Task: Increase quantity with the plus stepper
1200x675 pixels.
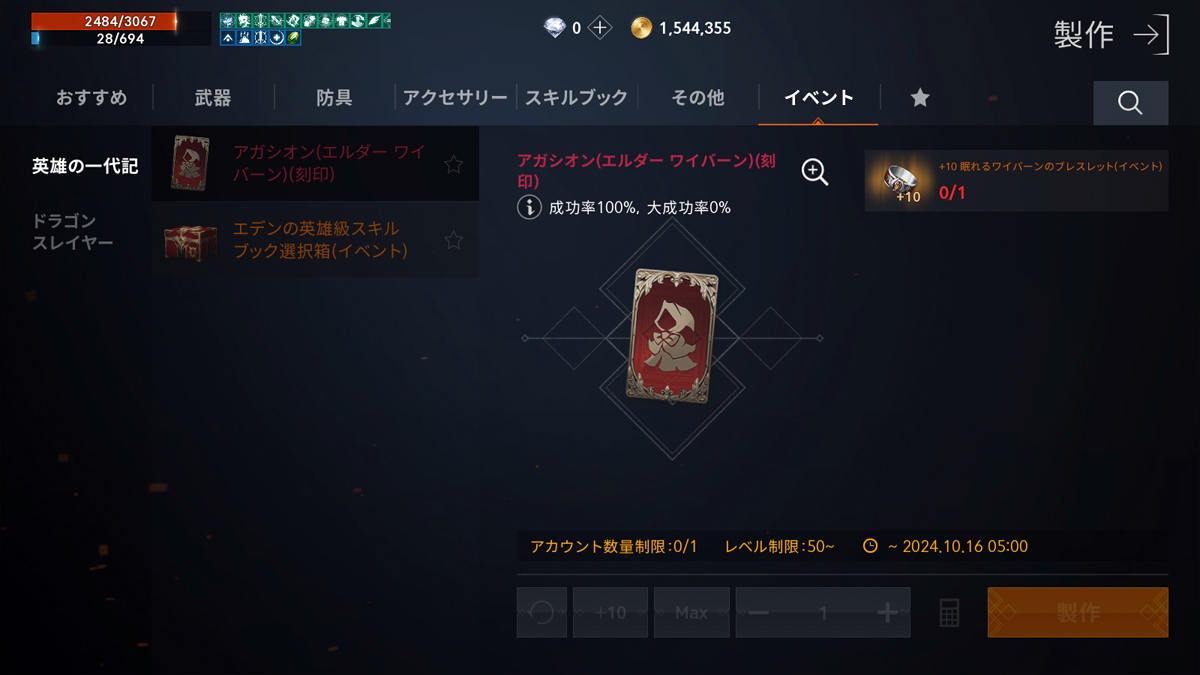Action: (886, 613)
